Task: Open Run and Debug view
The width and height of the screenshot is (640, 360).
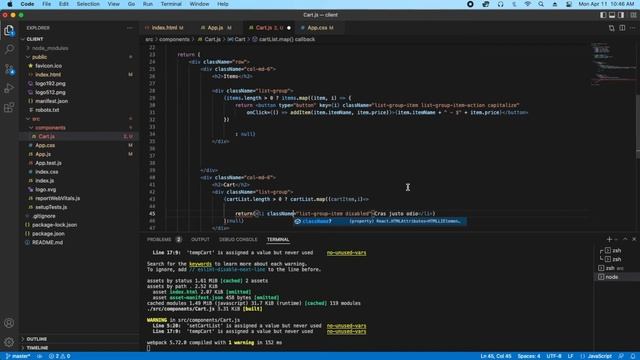Action: tap(9, 88)
